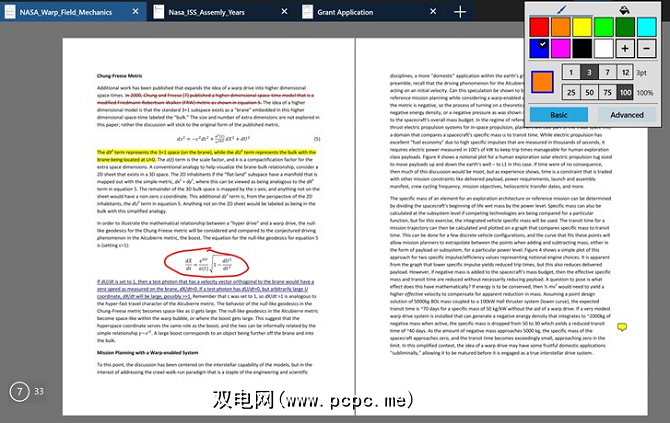This screenshot has height=423, width=670.
Task: Pick the magenta color swatch
Action: [x=561, y=48]
